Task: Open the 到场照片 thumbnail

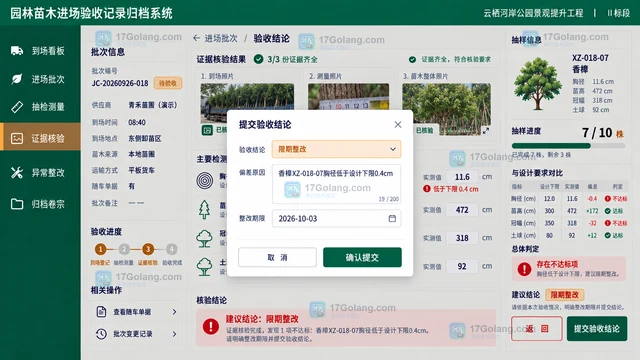Action: pos(247,103)
